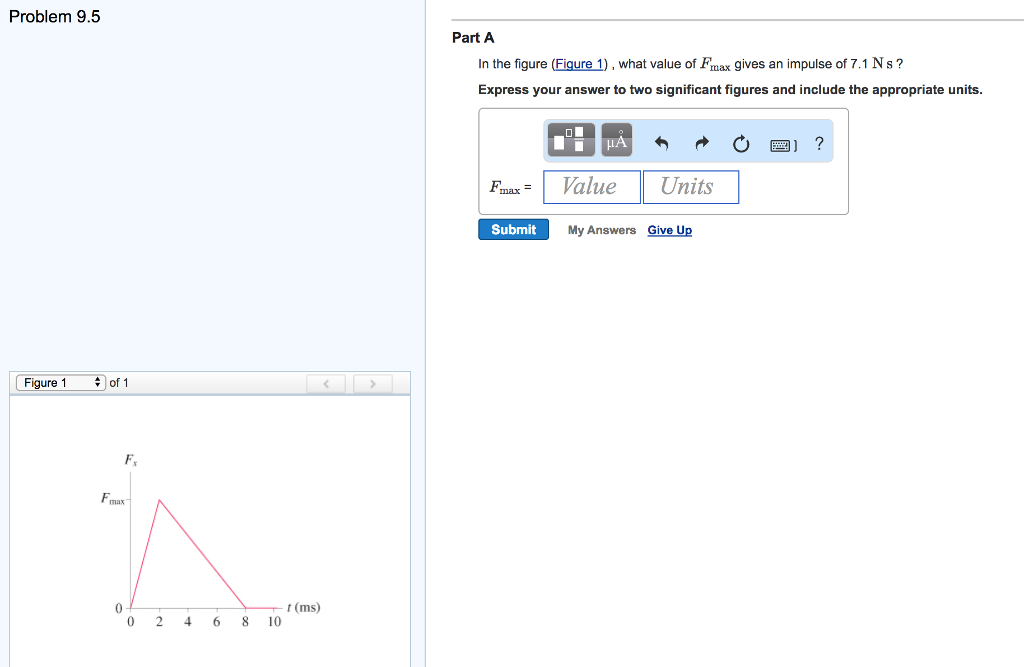
Task: Click the Units input field
Action: tap(690, 186)
